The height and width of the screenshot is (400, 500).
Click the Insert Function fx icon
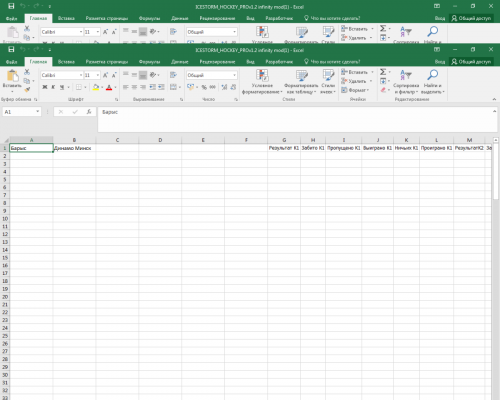[89, 112]
